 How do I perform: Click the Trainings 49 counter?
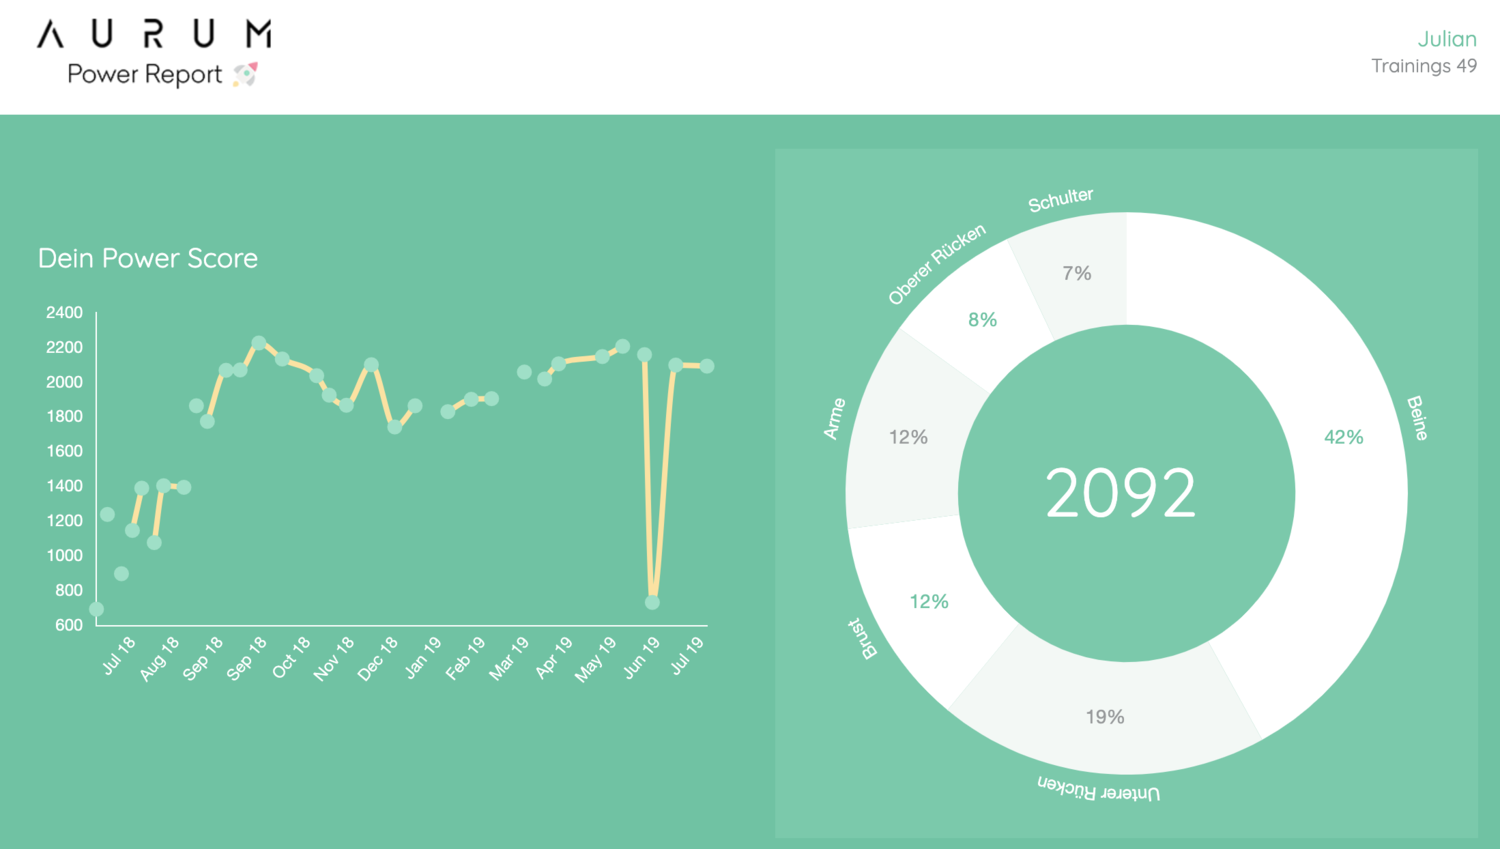tap(1423, 66)
